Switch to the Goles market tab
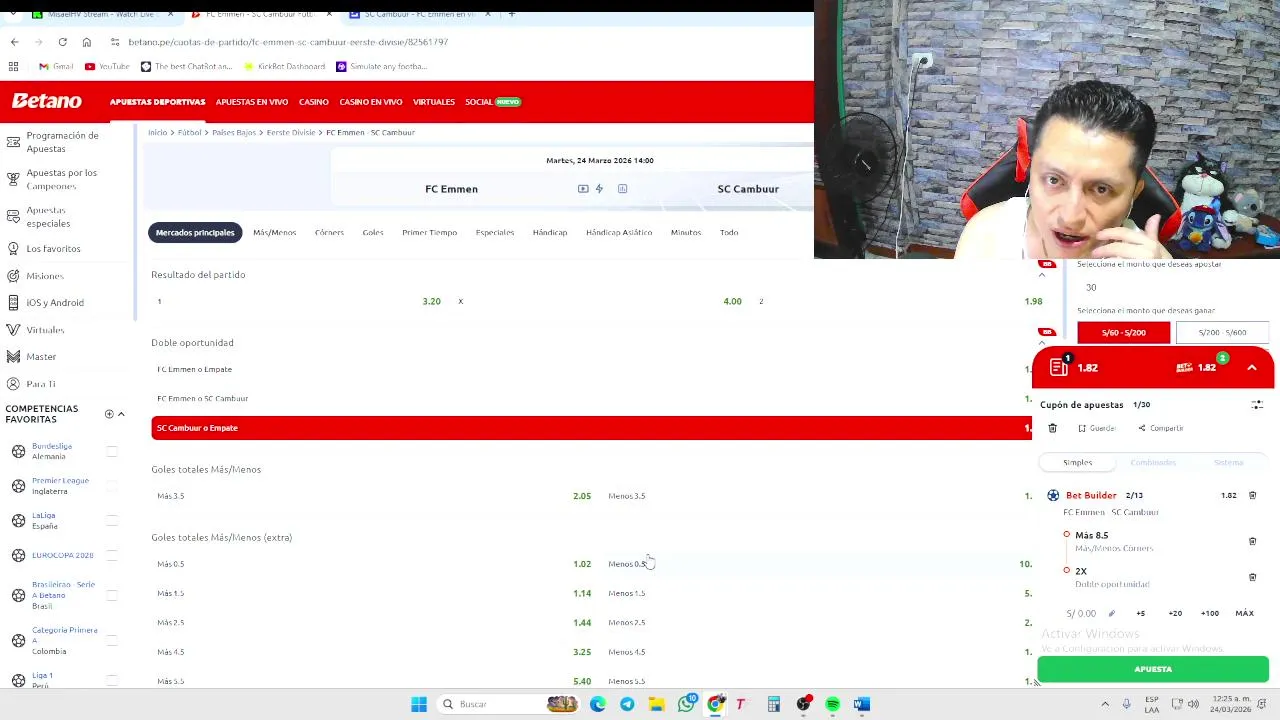The image size is (1280, 720). coord(373,232)
